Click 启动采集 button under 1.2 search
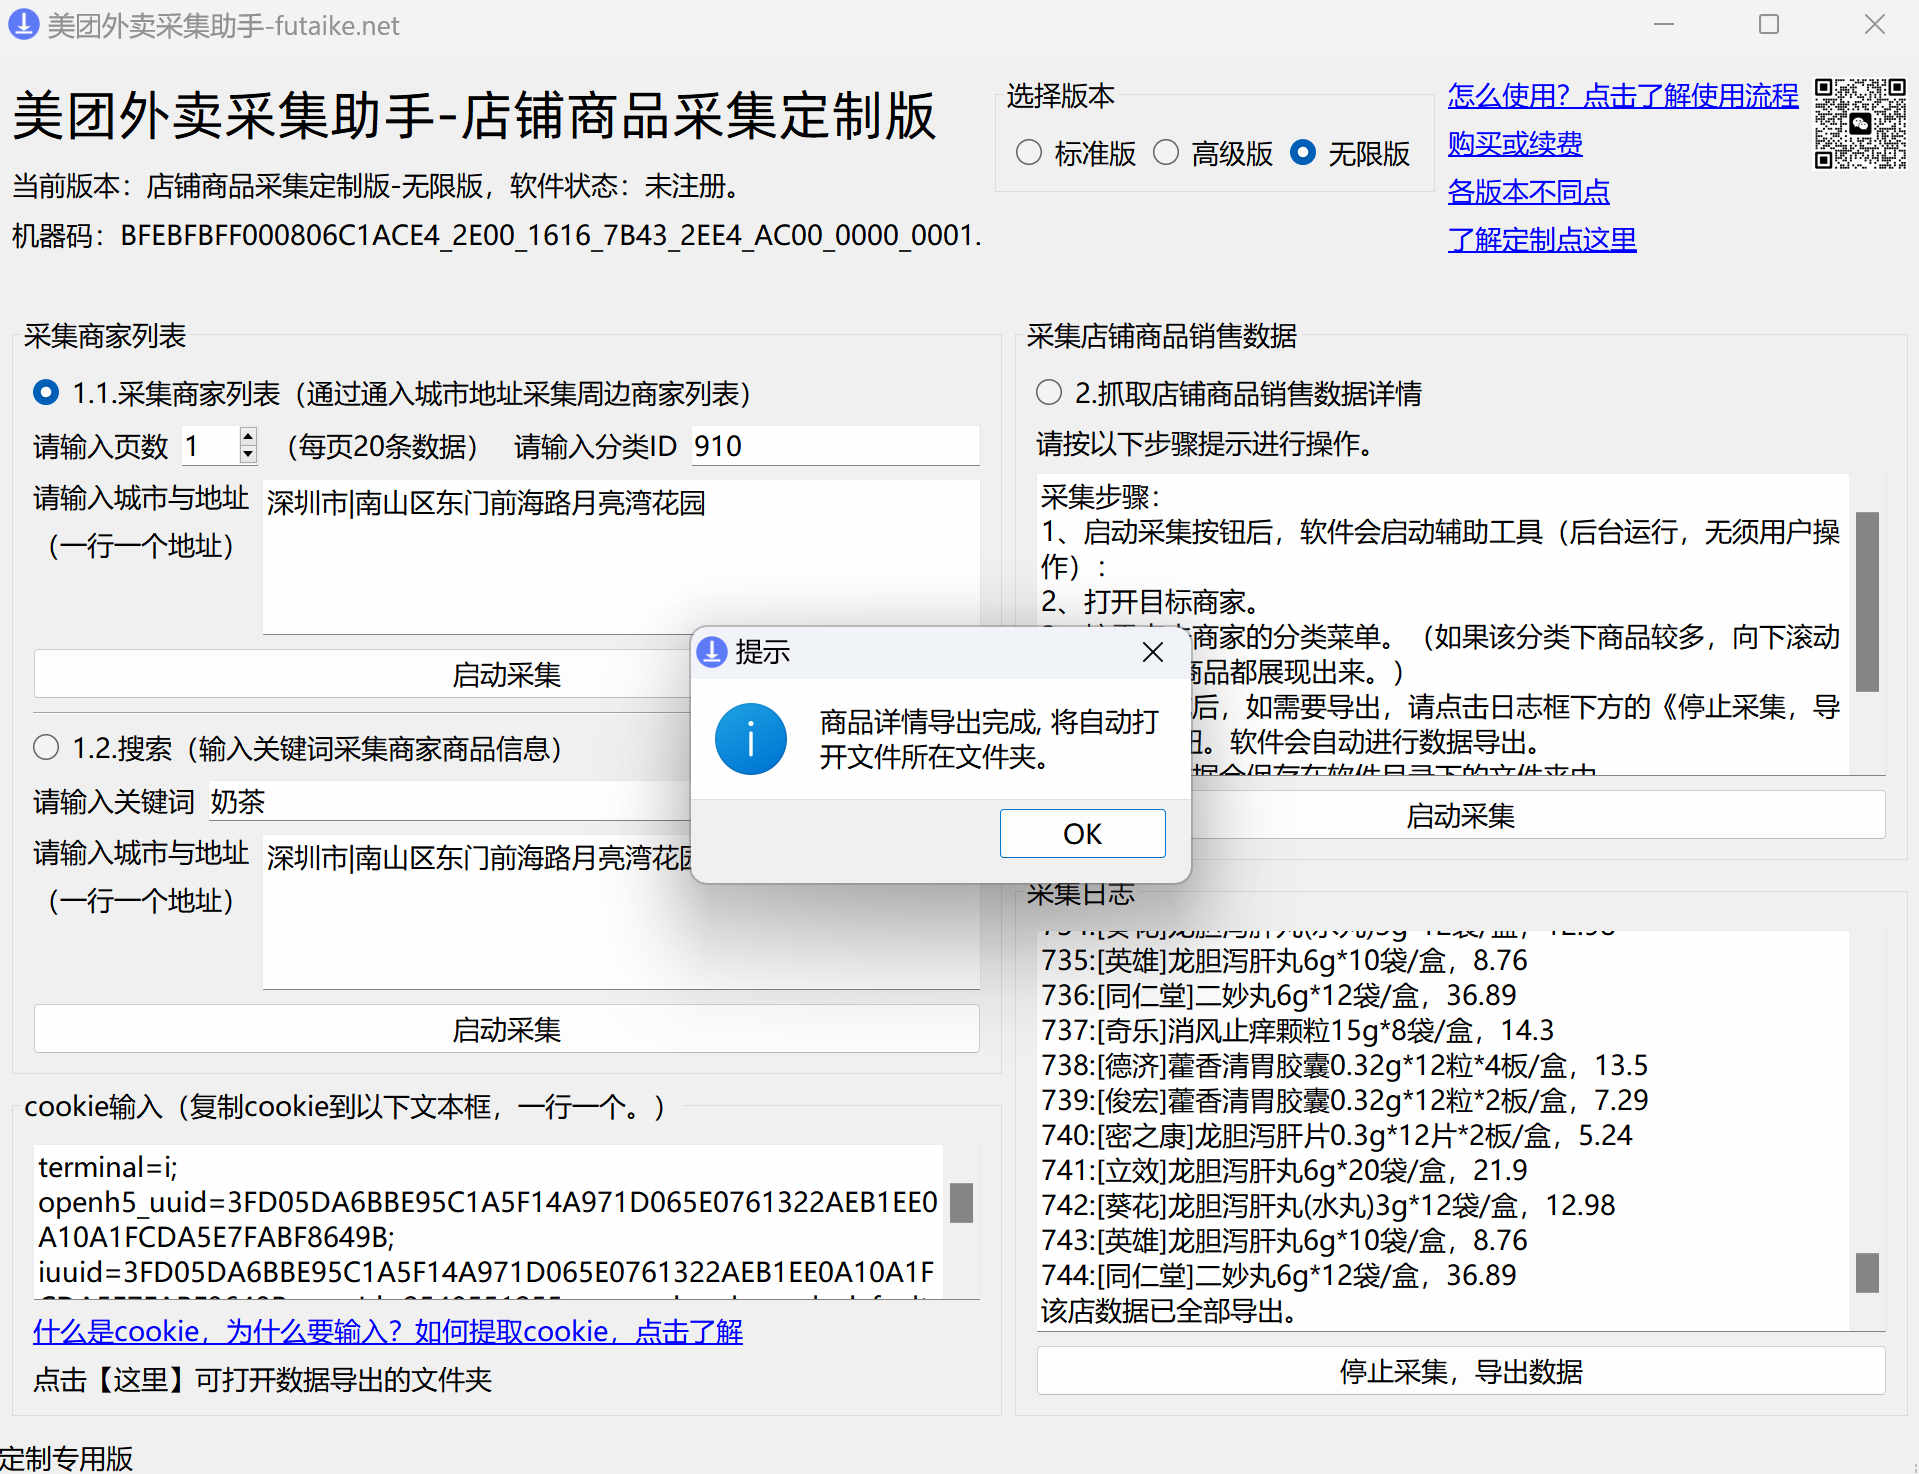 tap(506, 1029)
